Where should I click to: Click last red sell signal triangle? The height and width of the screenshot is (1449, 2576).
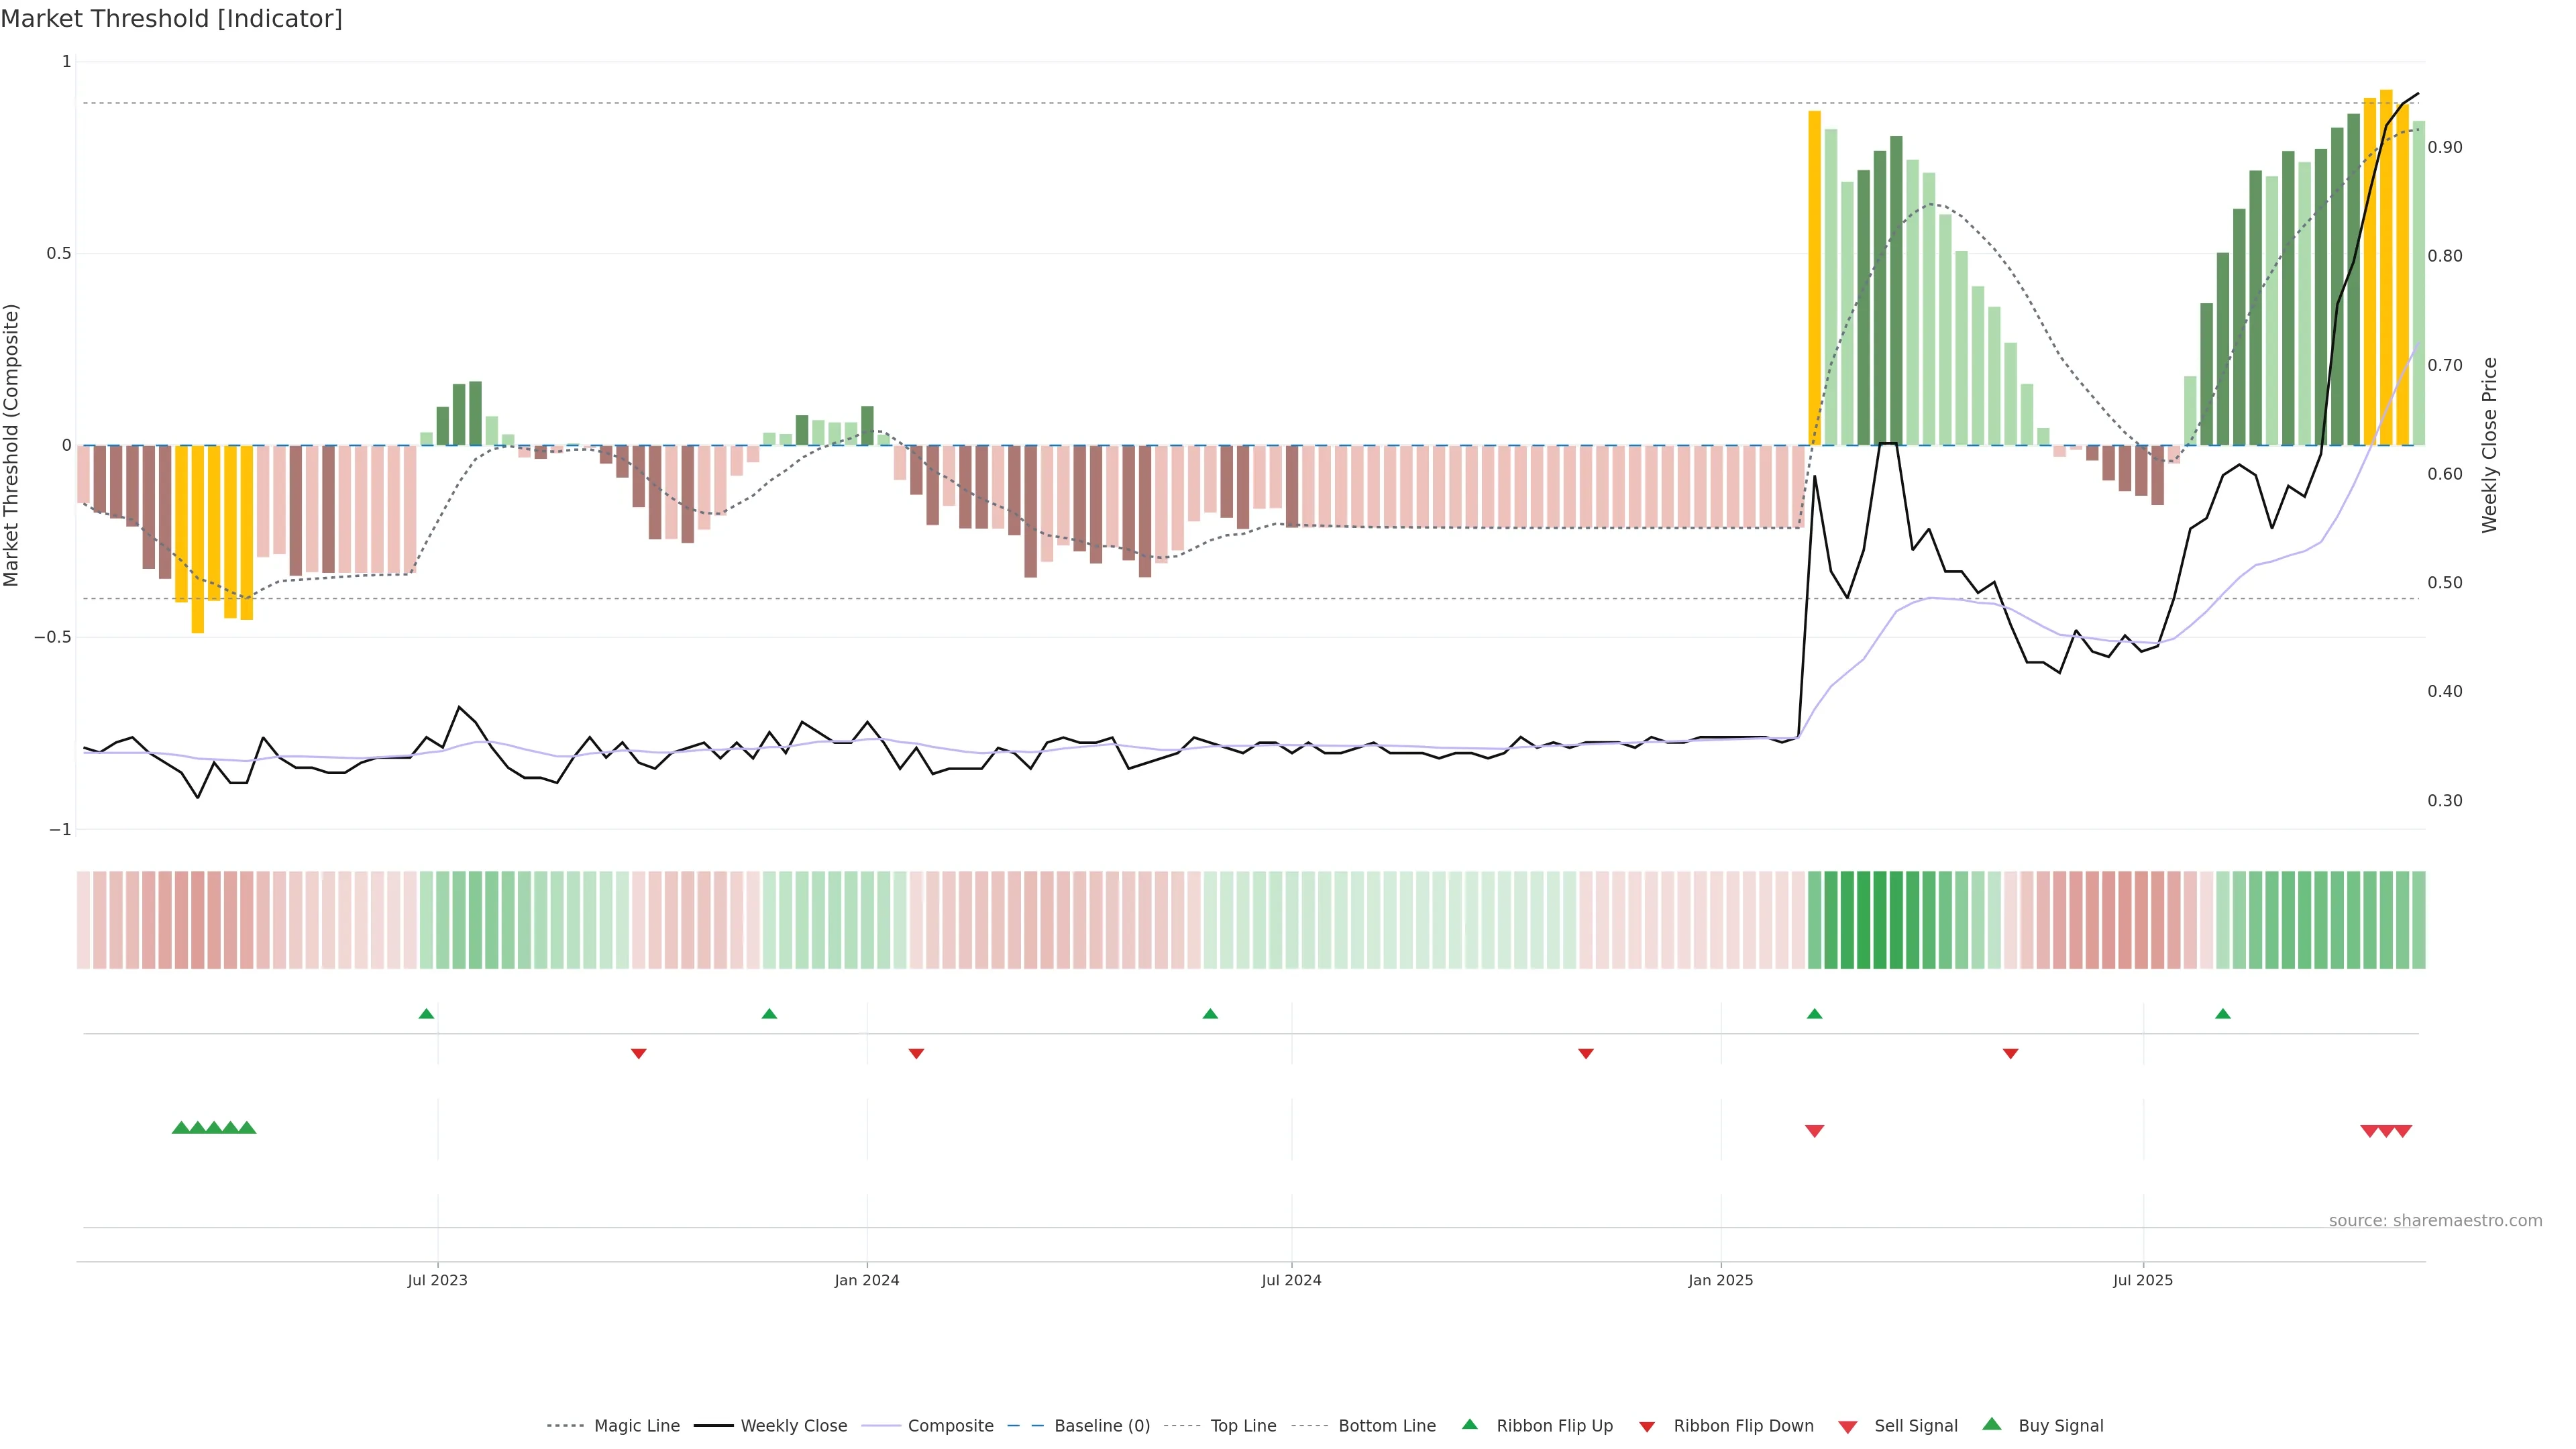tap(2403, 1131)
